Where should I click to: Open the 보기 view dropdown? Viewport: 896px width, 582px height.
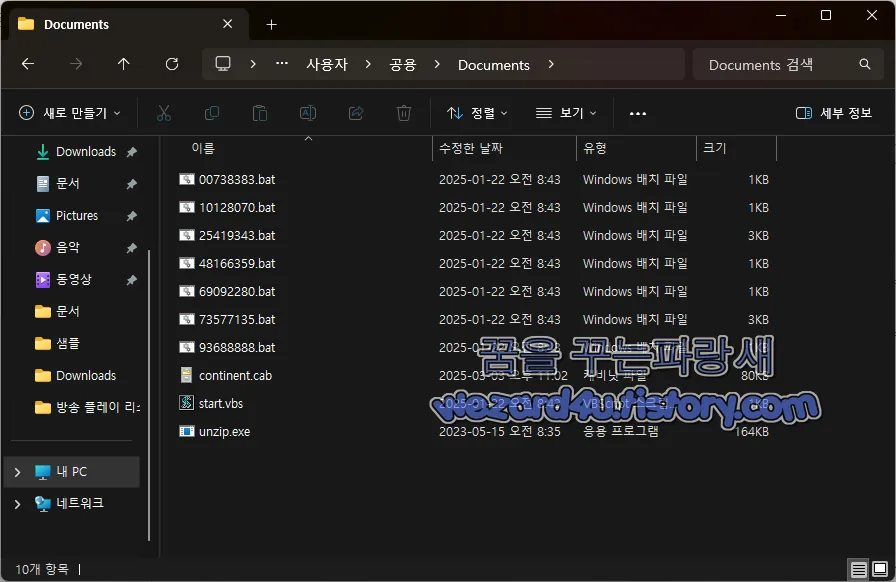[x=566, y=113]
